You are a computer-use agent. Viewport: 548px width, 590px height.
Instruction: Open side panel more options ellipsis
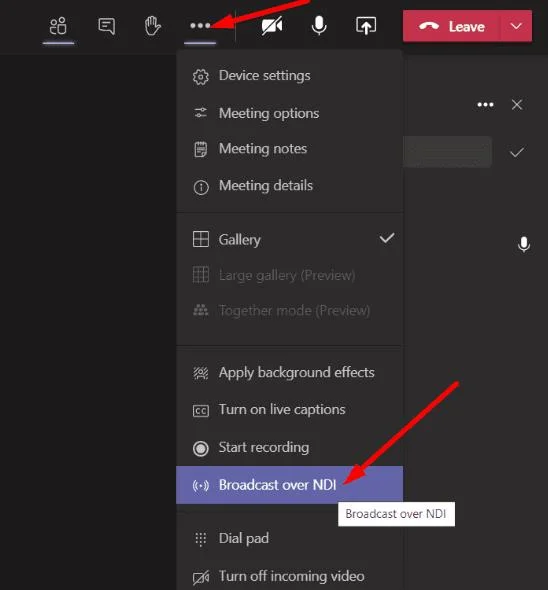(485, 105)
